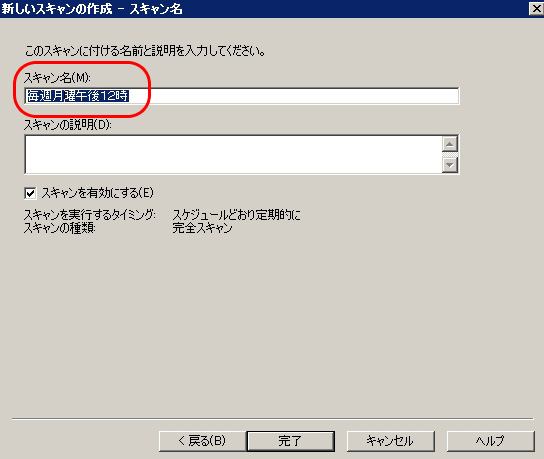The width and height of the screenshot is (544, 459).
Task: Click the scroll up arrow in description box
Action: 450,144
